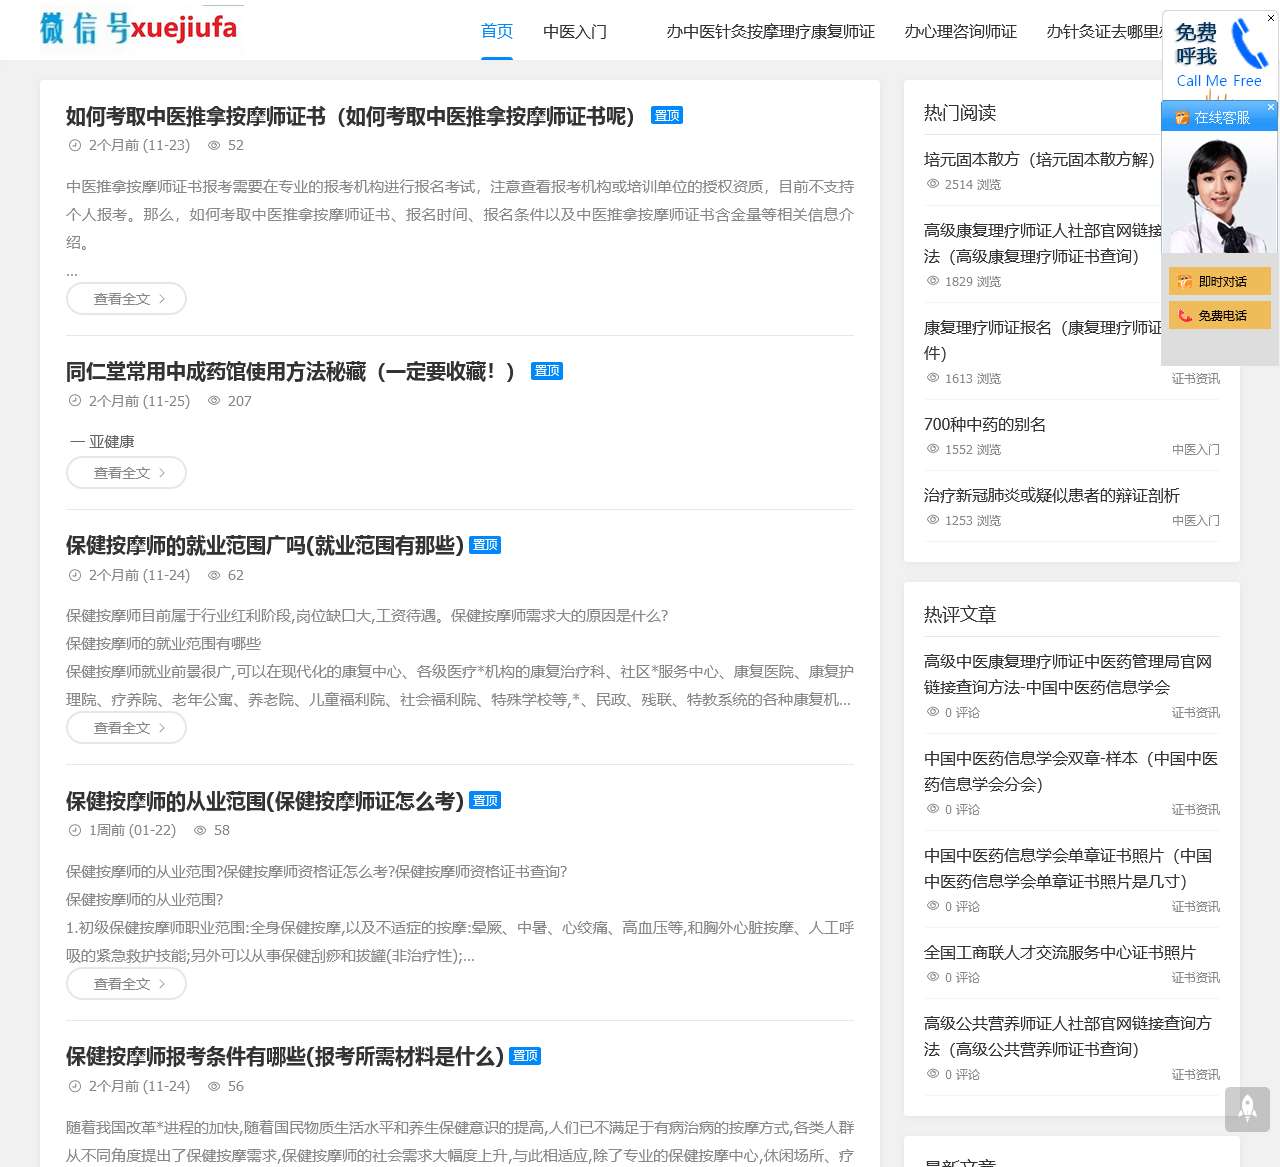Open hot read 康复理疗师证报名
1280x1167 pixels.
click(x=1043, y=341)
